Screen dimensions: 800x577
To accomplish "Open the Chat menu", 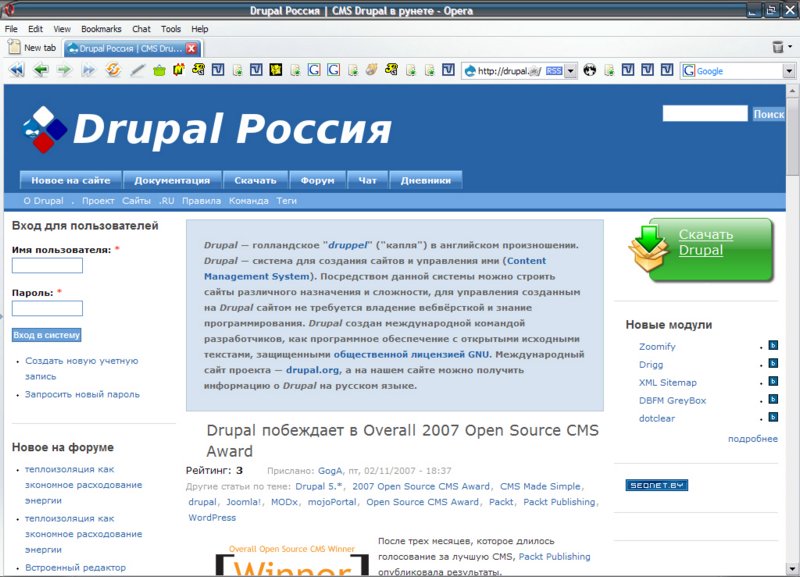I will (x=141, y=29).
